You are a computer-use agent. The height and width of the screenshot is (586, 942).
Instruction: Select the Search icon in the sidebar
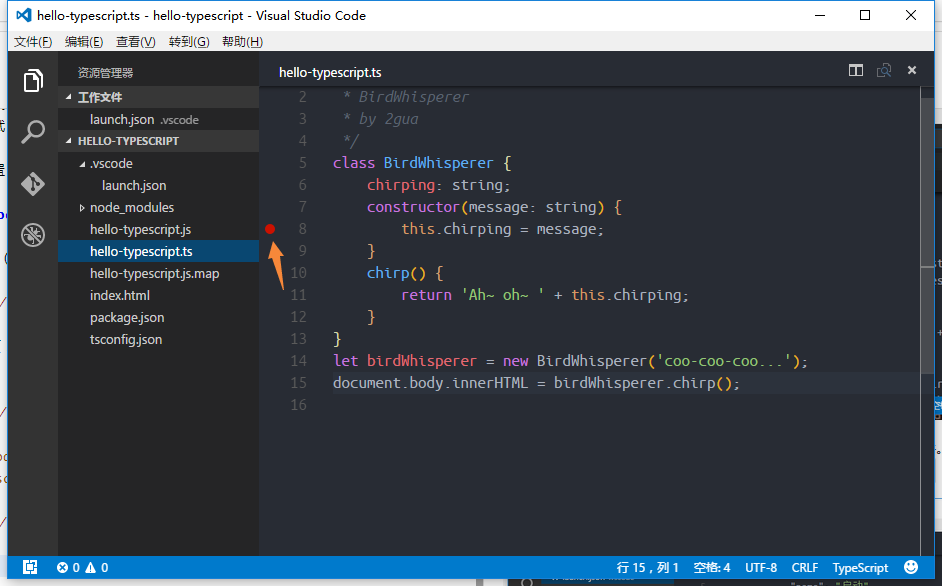pos(33,131)
